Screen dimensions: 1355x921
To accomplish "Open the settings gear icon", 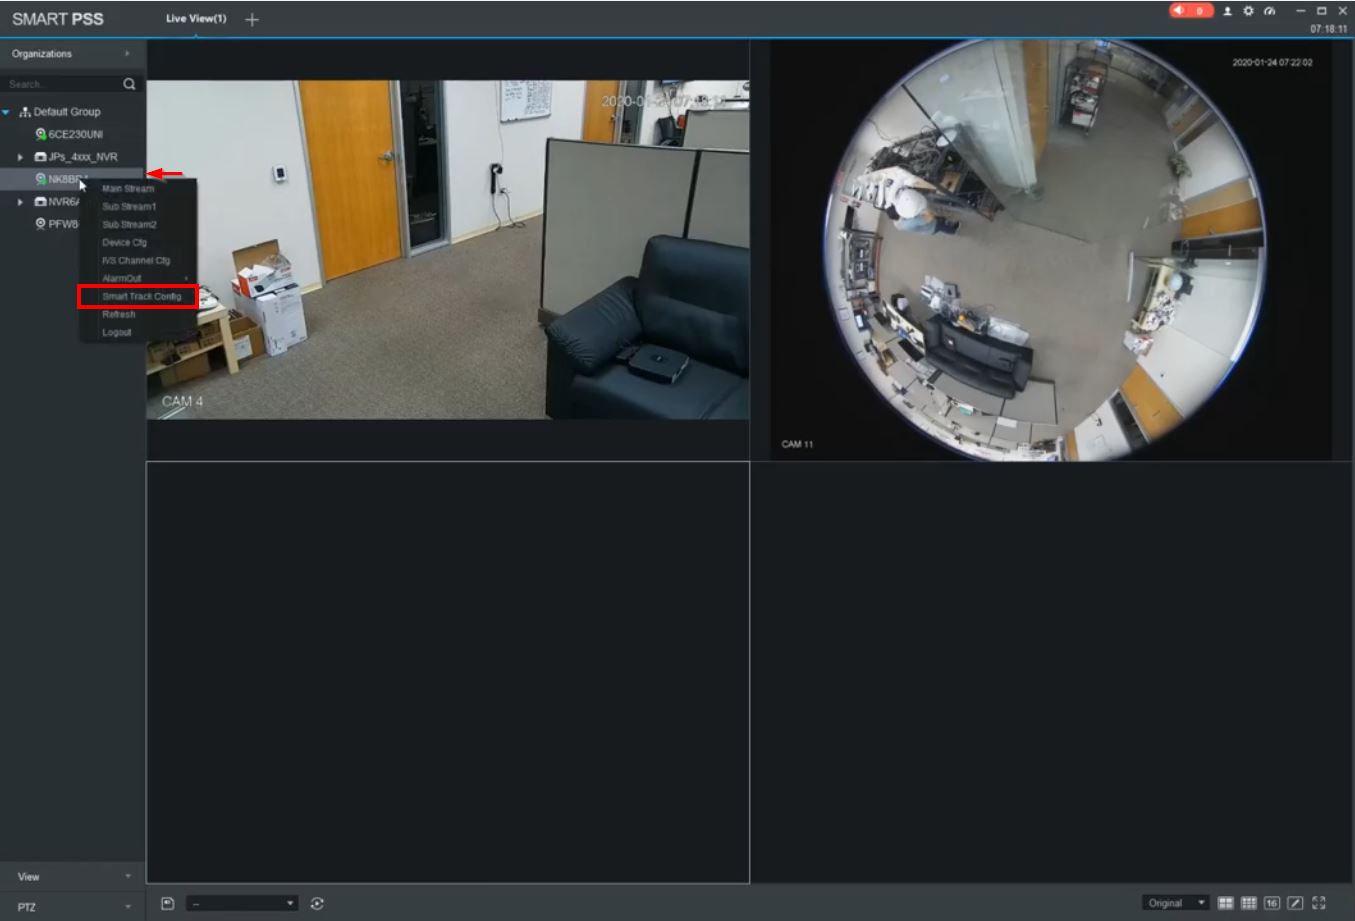I will [1248, 11].
